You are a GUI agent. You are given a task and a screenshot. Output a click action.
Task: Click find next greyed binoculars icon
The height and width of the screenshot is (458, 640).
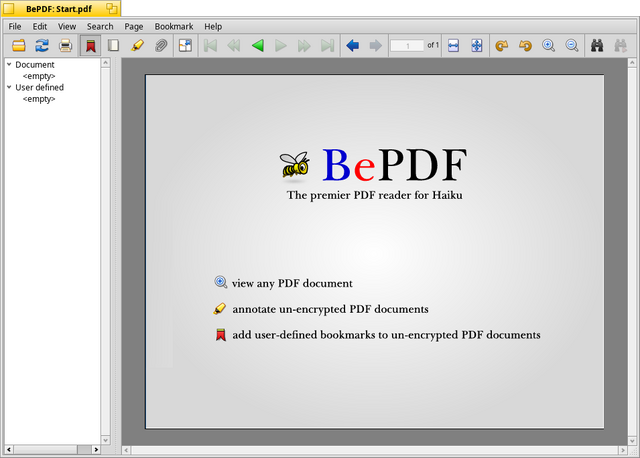click(620, 45)
